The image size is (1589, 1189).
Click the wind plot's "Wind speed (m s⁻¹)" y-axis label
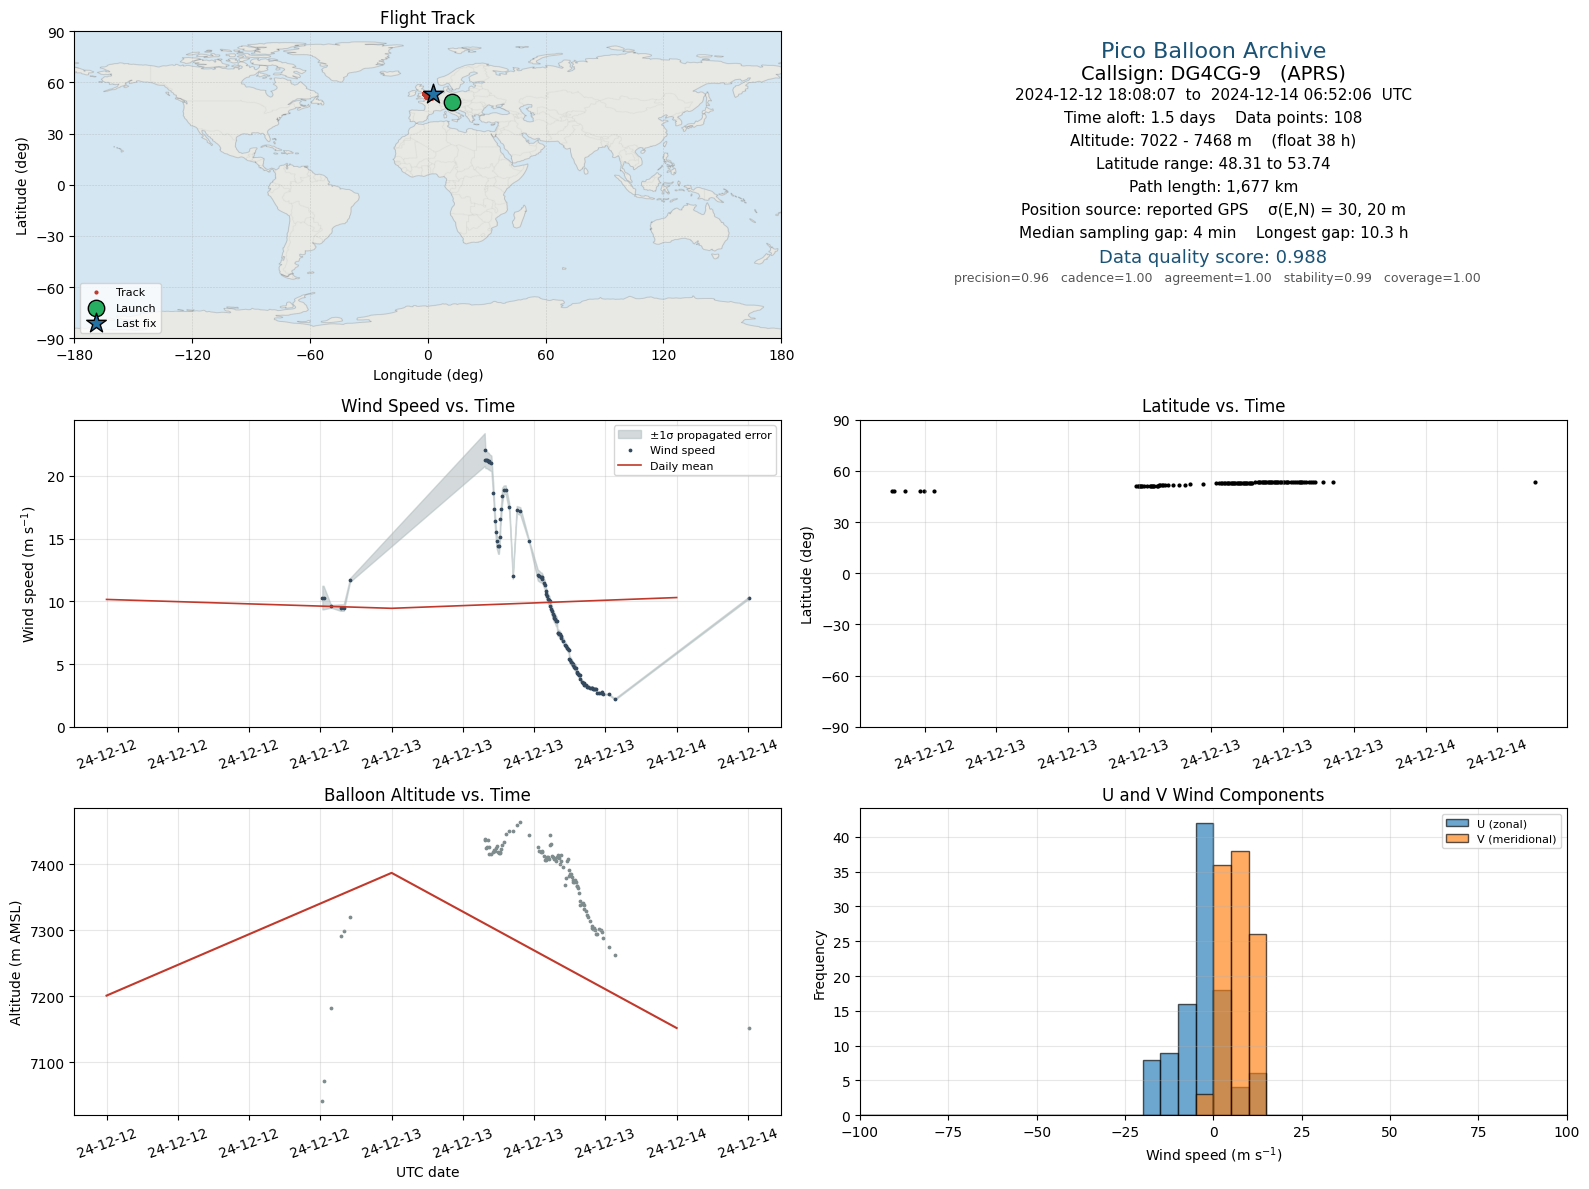(28, 574)
